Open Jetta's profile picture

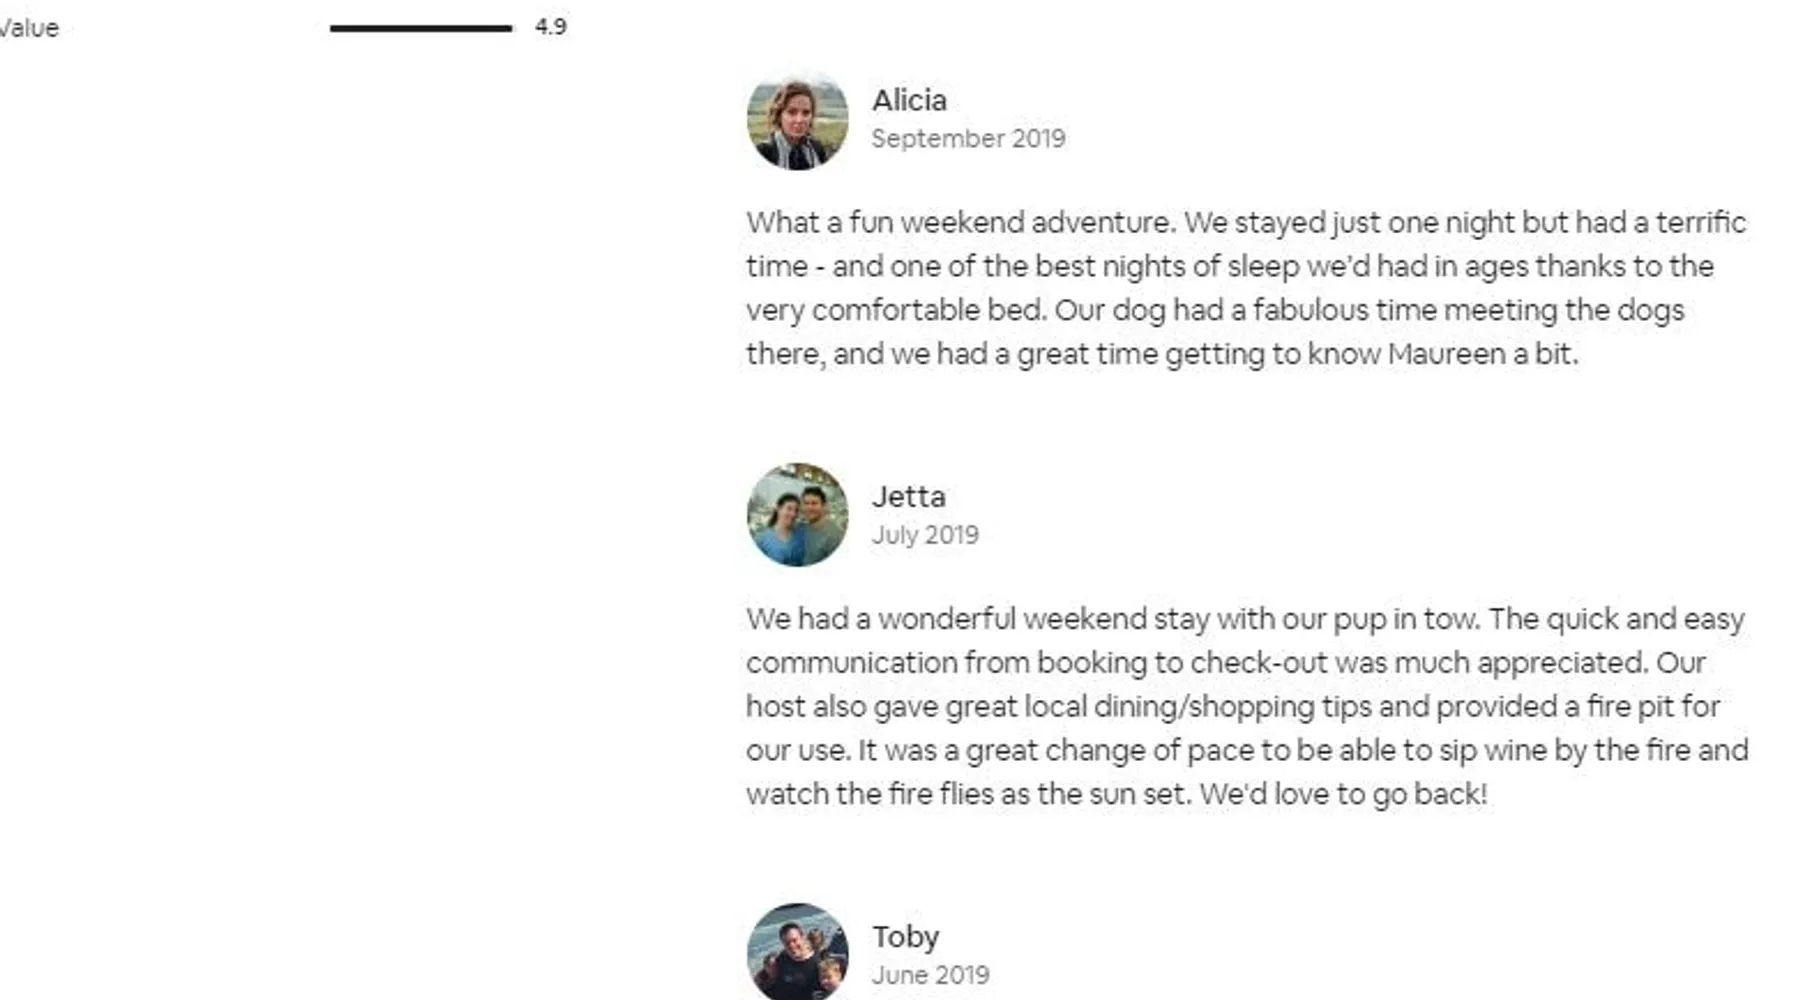[797, 515]
